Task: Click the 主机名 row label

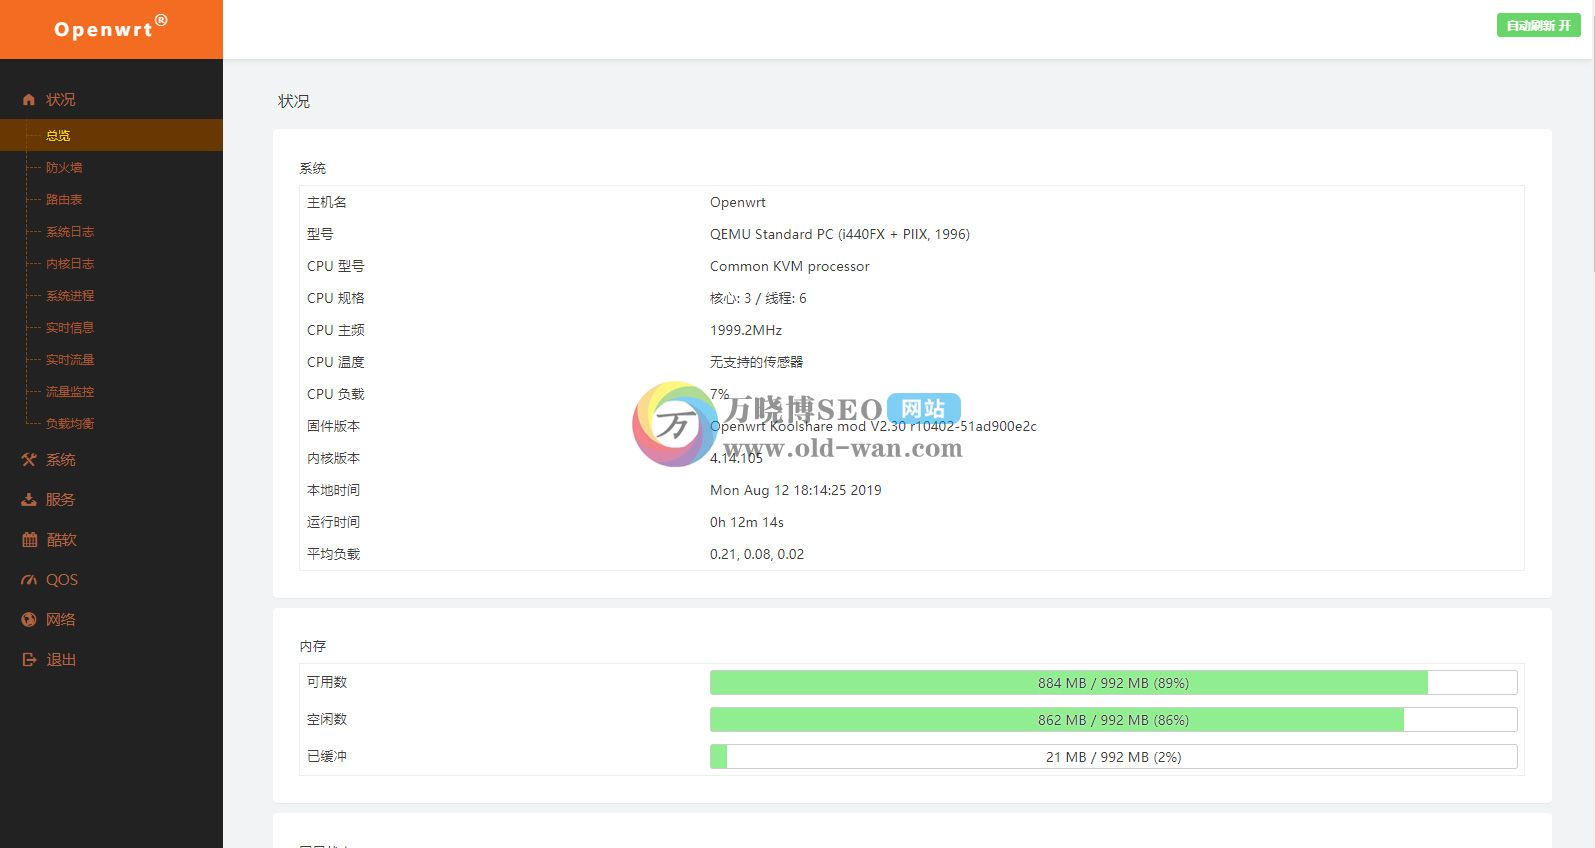Action: pos(327,202)
